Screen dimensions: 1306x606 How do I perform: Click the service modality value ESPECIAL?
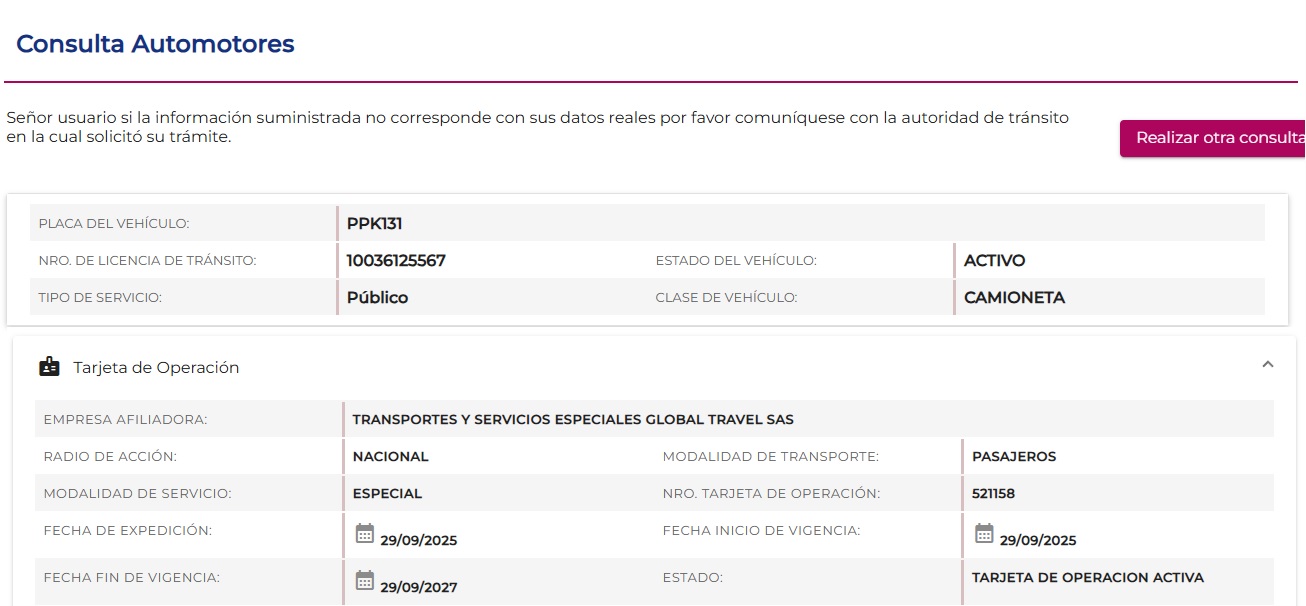387,494
